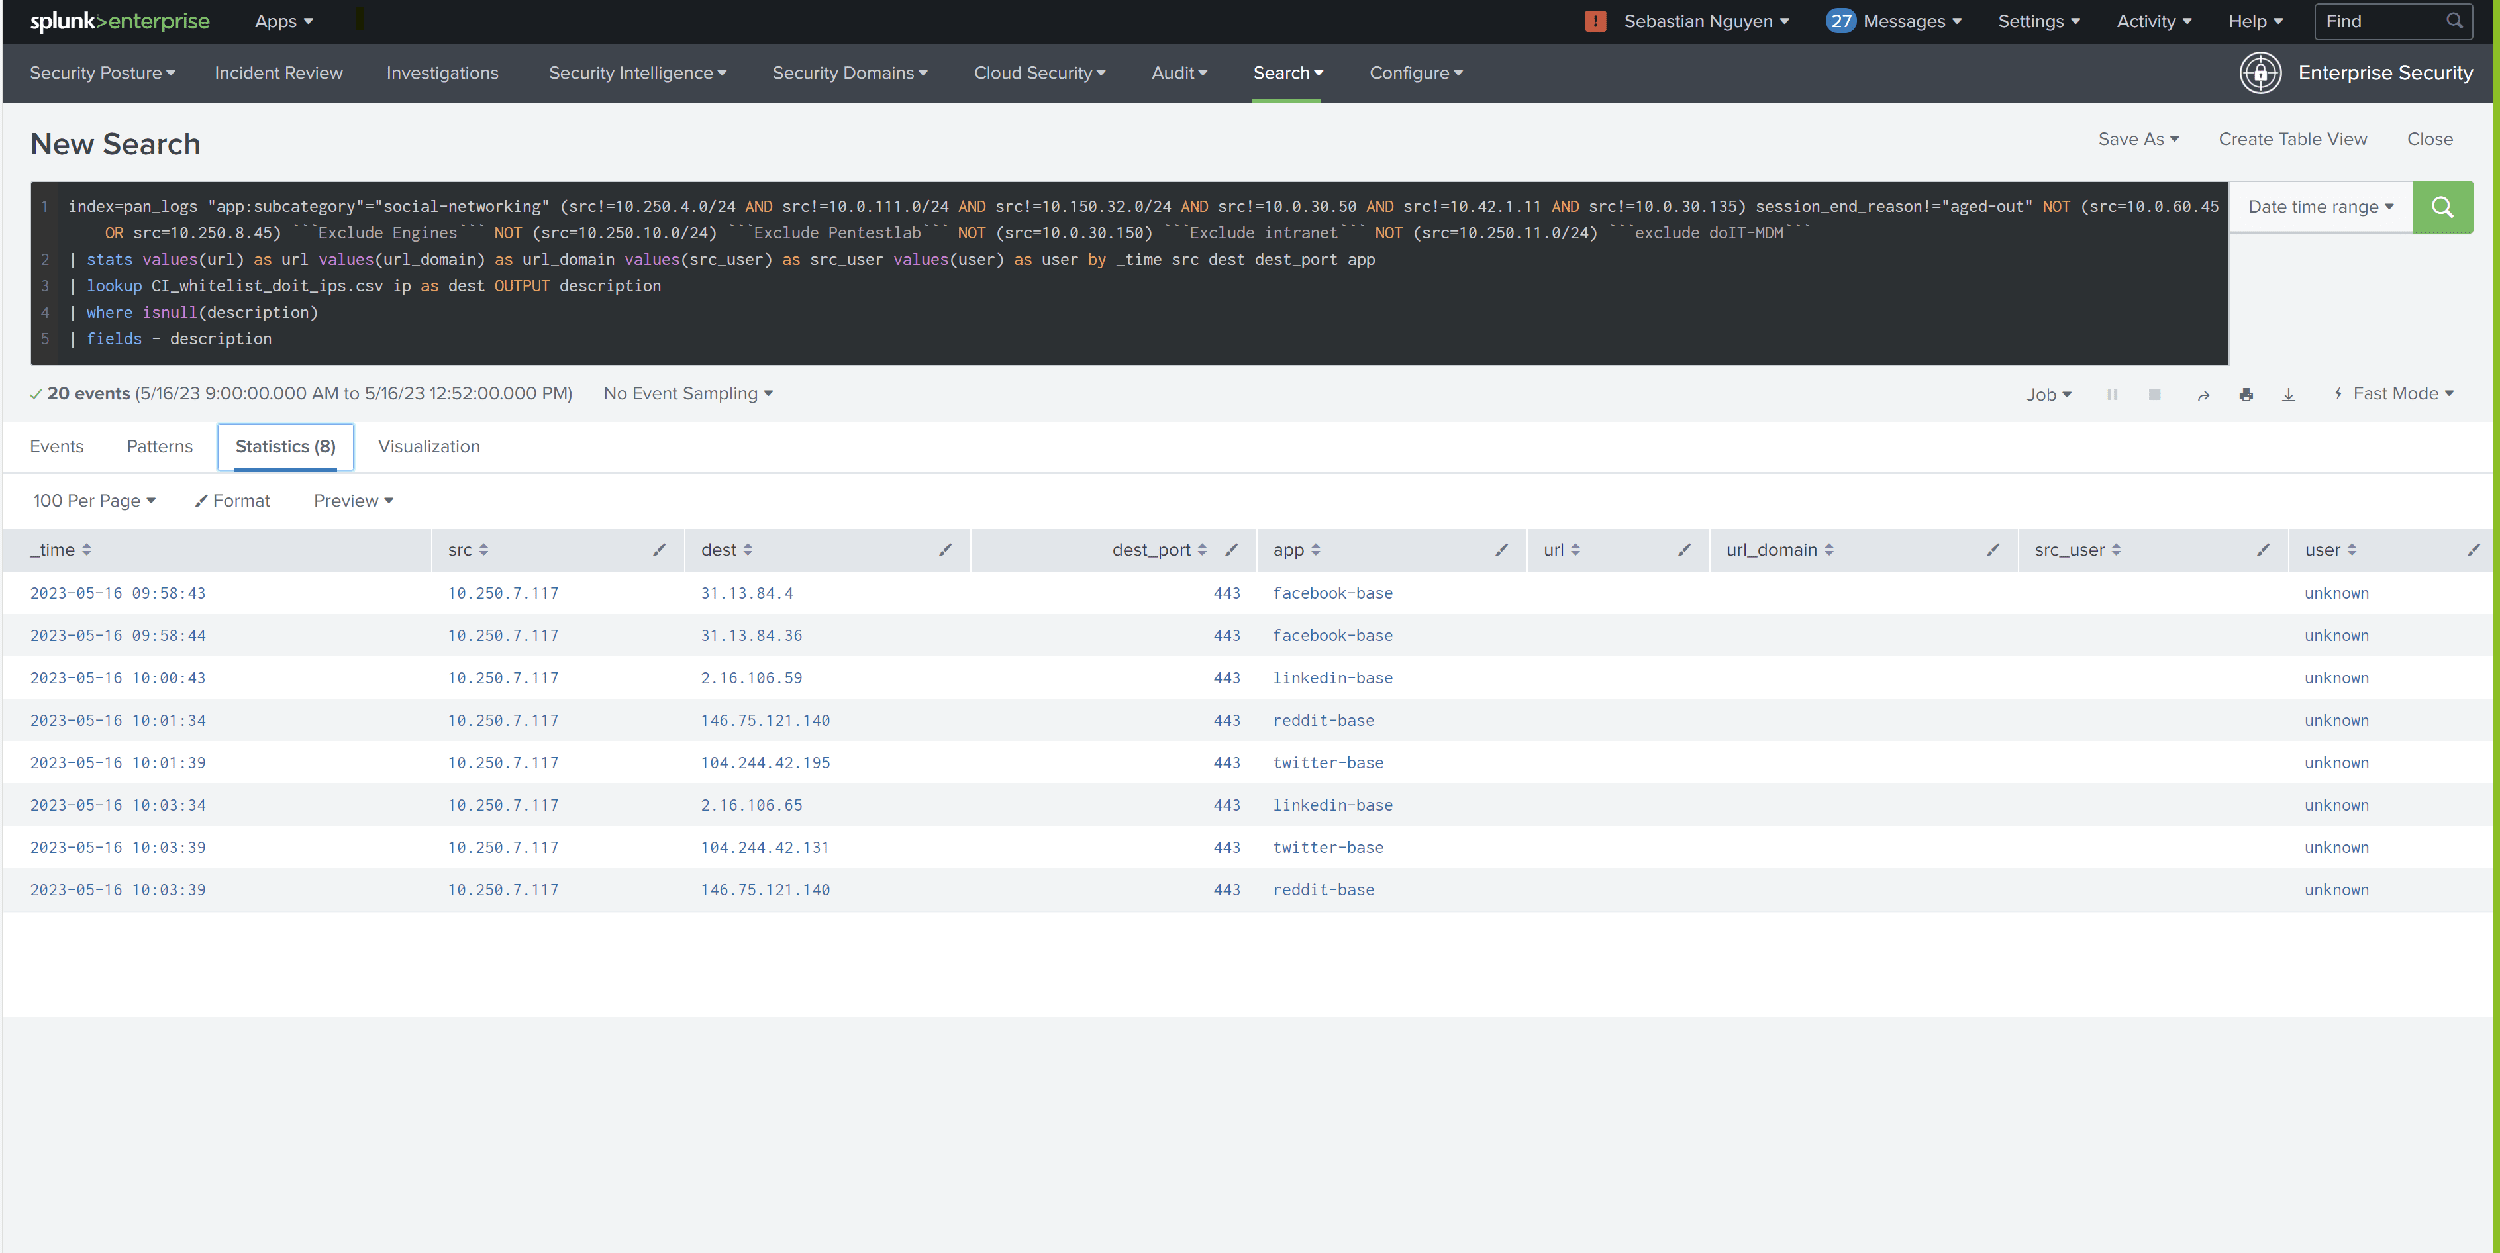Image resolution: width=2500 pixels, height=1253 pixels.
Task: Expand the Help menu
Action: click(x=2255, y=21)
